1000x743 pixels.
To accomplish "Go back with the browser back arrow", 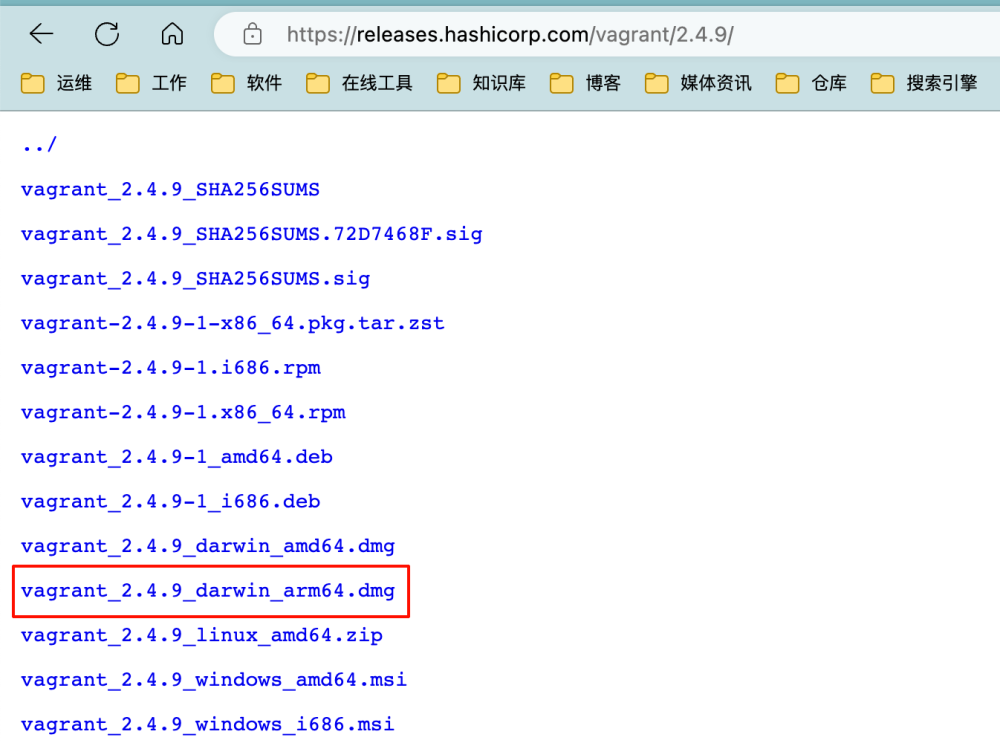I will click(41, 34).
